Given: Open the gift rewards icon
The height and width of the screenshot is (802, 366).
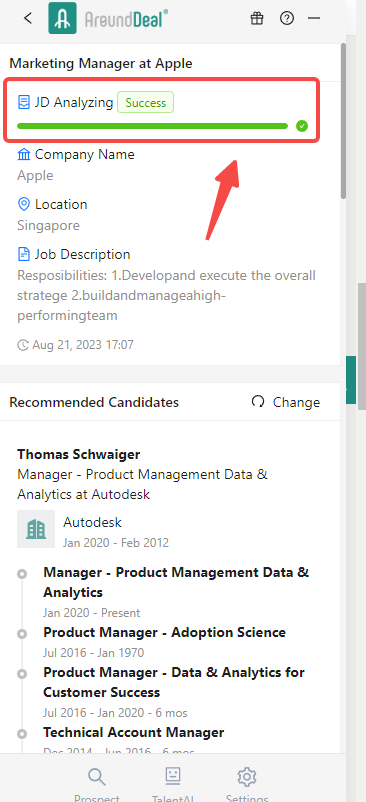Looking at the screenshot, I should pos(257,18).
